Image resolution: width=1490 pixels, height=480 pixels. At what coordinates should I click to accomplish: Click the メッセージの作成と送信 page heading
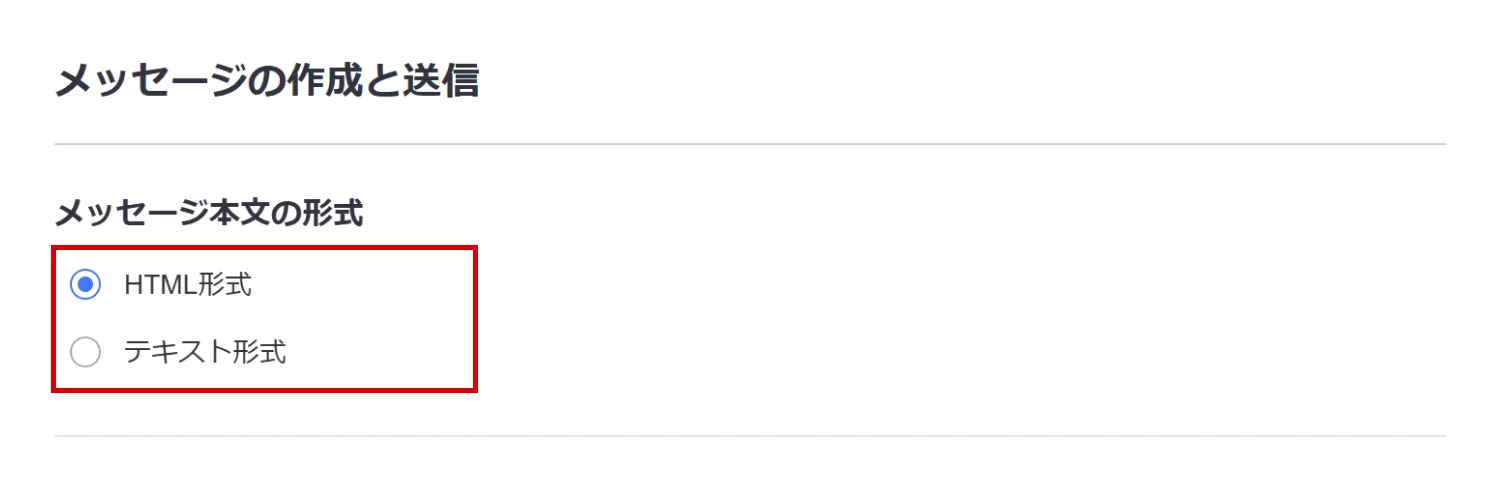tap(267, 81)
